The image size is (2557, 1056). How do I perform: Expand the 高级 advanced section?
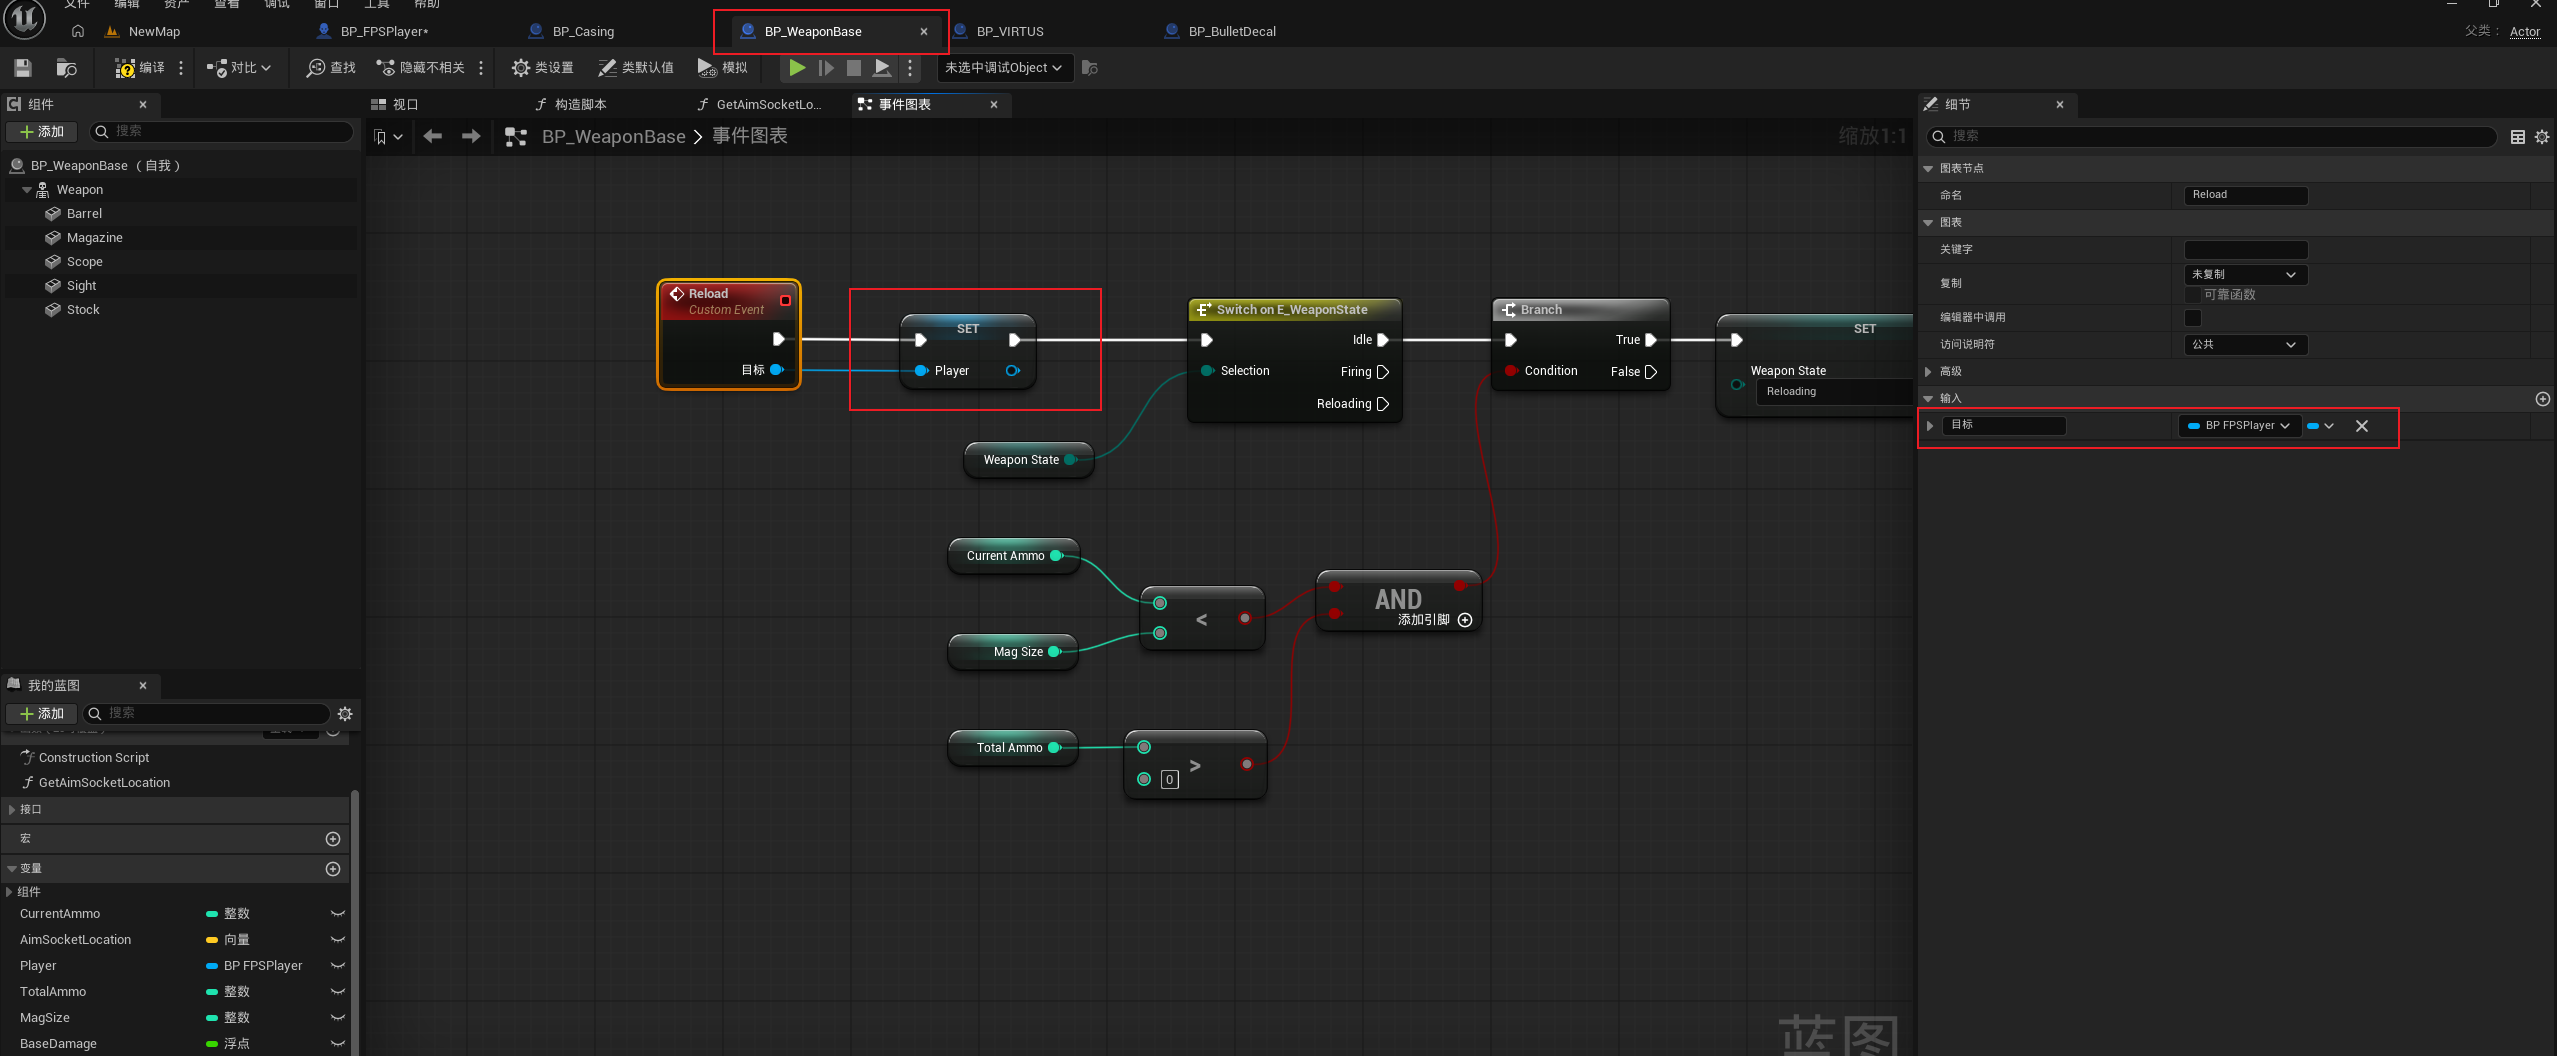1928,372
